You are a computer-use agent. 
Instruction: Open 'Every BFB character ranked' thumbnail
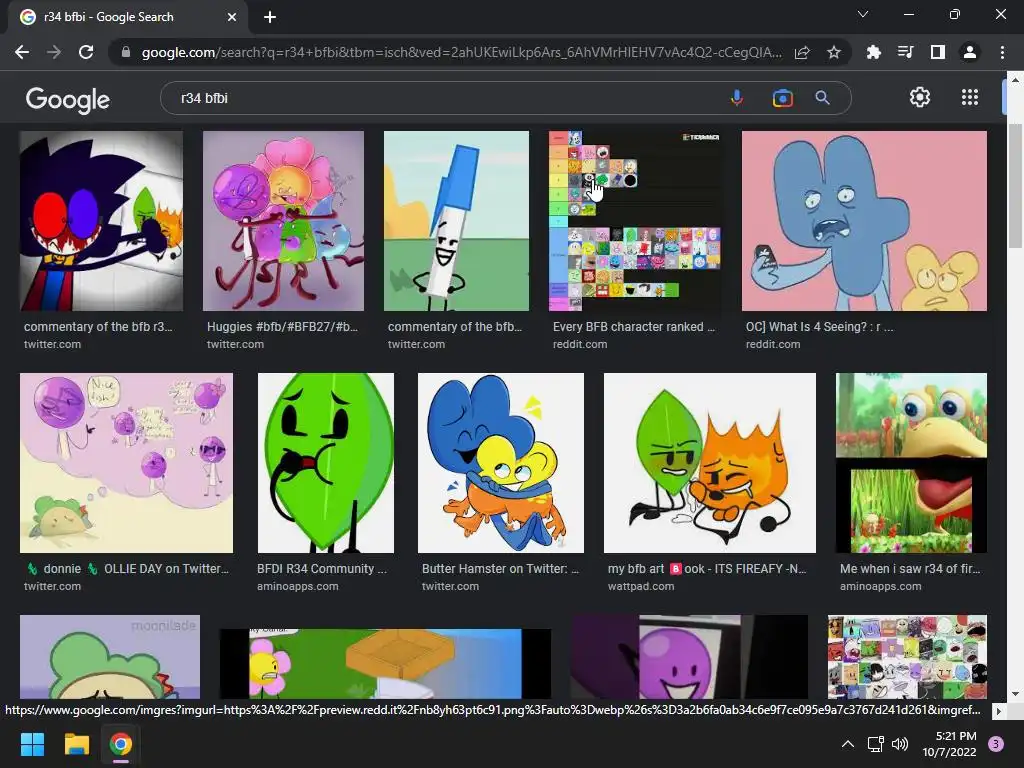(x=635, y=221)
